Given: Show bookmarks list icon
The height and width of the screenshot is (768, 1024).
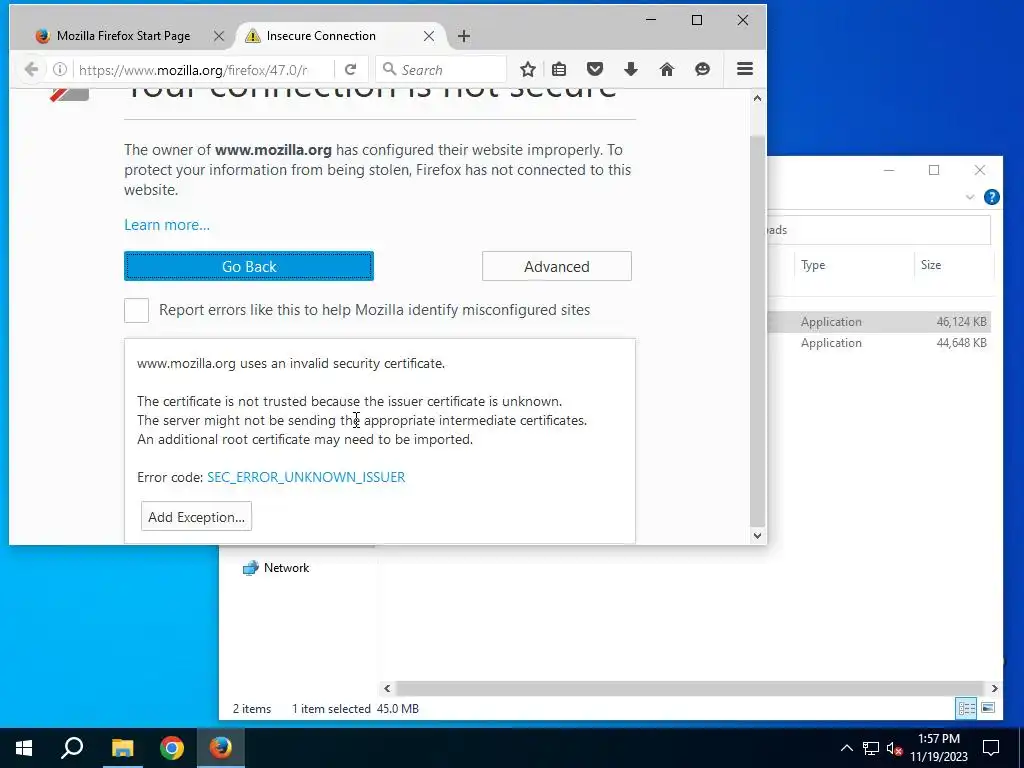Looking at the screenshot, I should 559,69.
